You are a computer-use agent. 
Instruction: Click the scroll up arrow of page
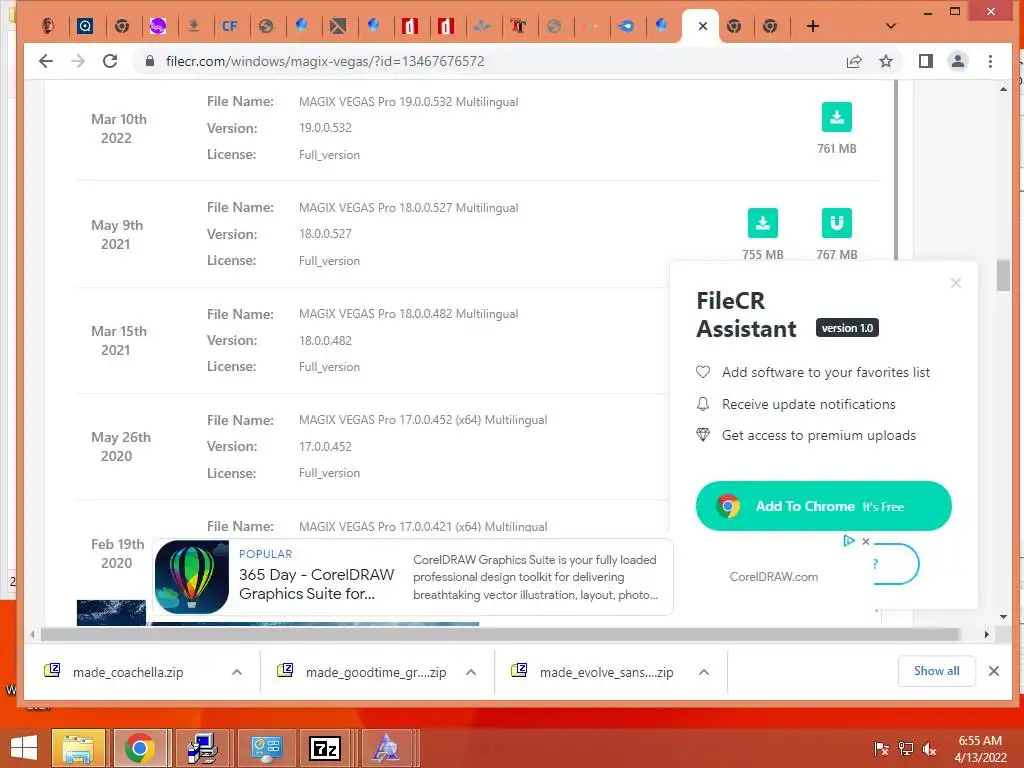[x=1003, y=89]
